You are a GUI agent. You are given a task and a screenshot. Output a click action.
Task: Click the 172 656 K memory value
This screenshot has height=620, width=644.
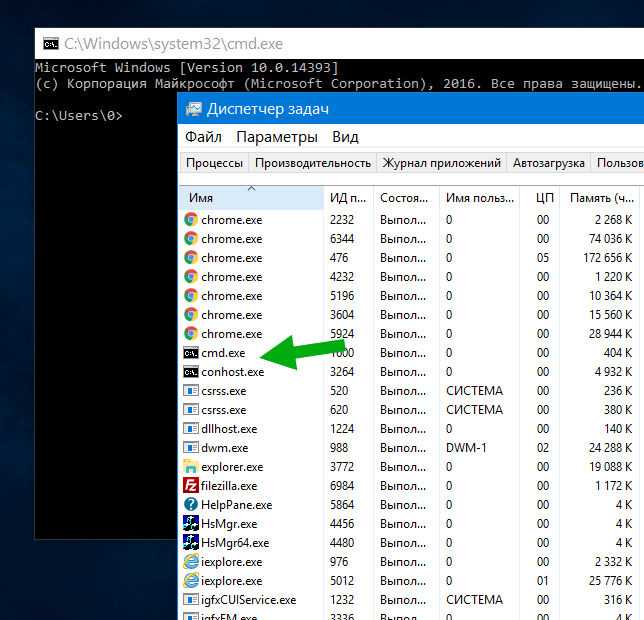(607, 258)
